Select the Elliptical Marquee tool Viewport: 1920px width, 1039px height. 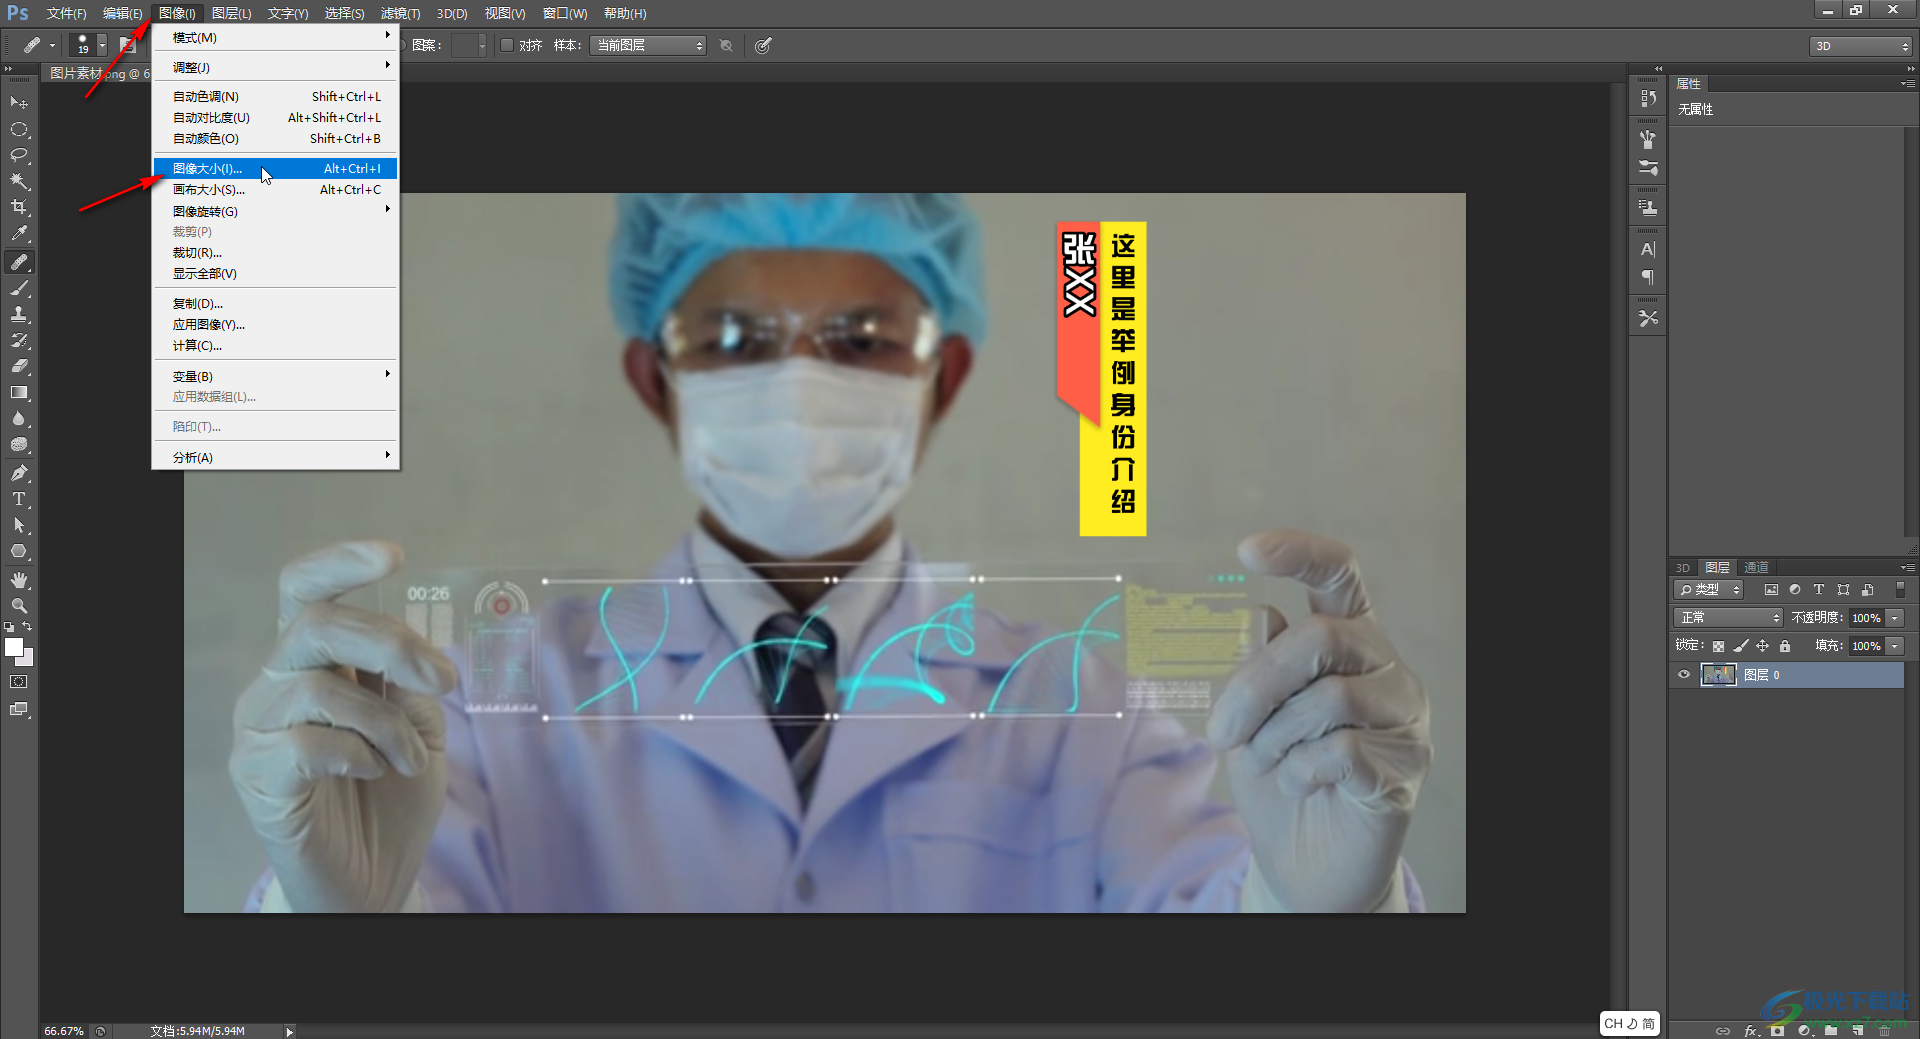pos(19,129)
